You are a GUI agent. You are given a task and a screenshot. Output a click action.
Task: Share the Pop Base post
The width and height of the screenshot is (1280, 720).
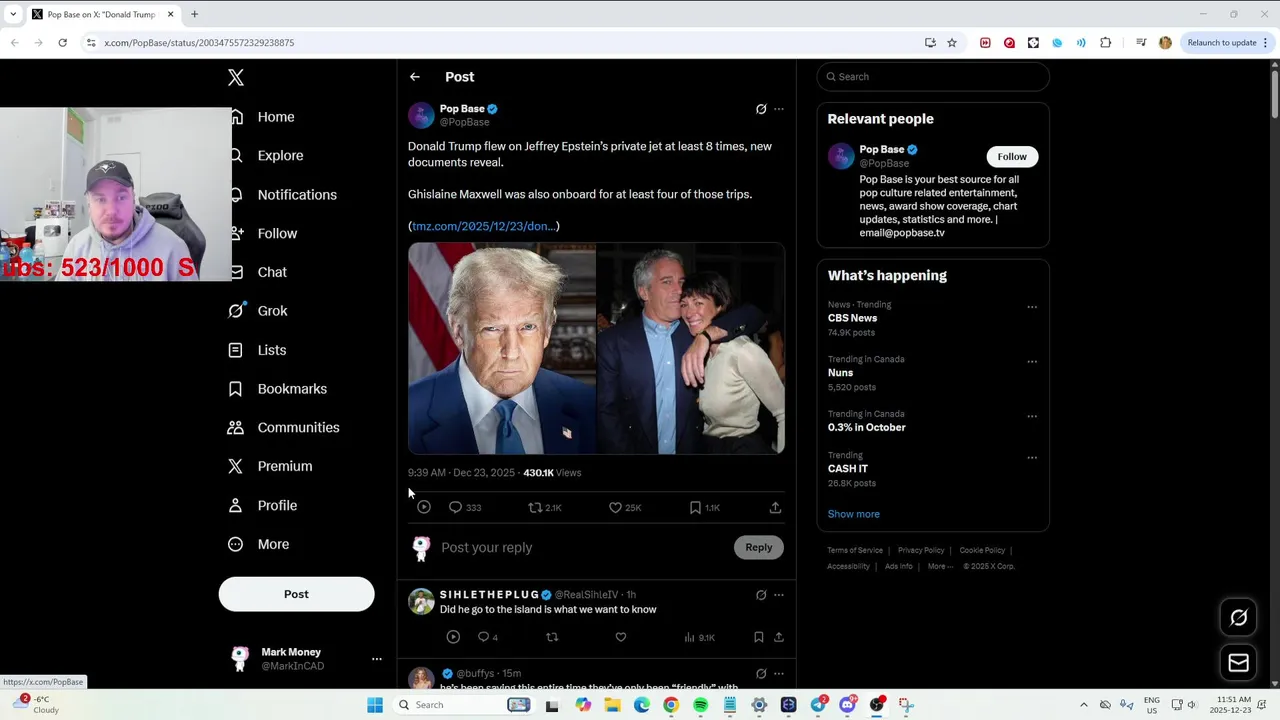coord(775,508)
